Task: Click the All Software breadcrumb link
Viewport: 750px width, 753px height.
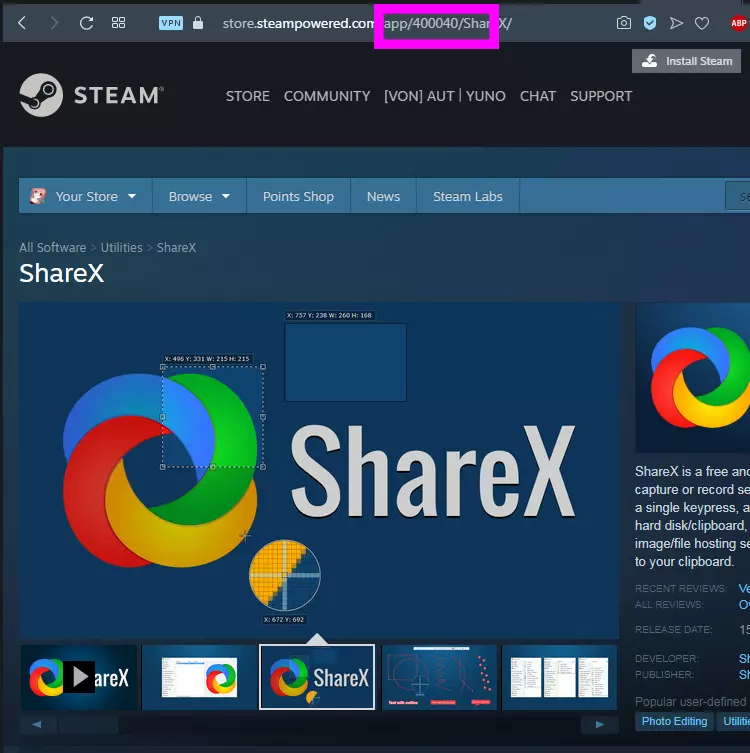Action: [x=53, y=247]
